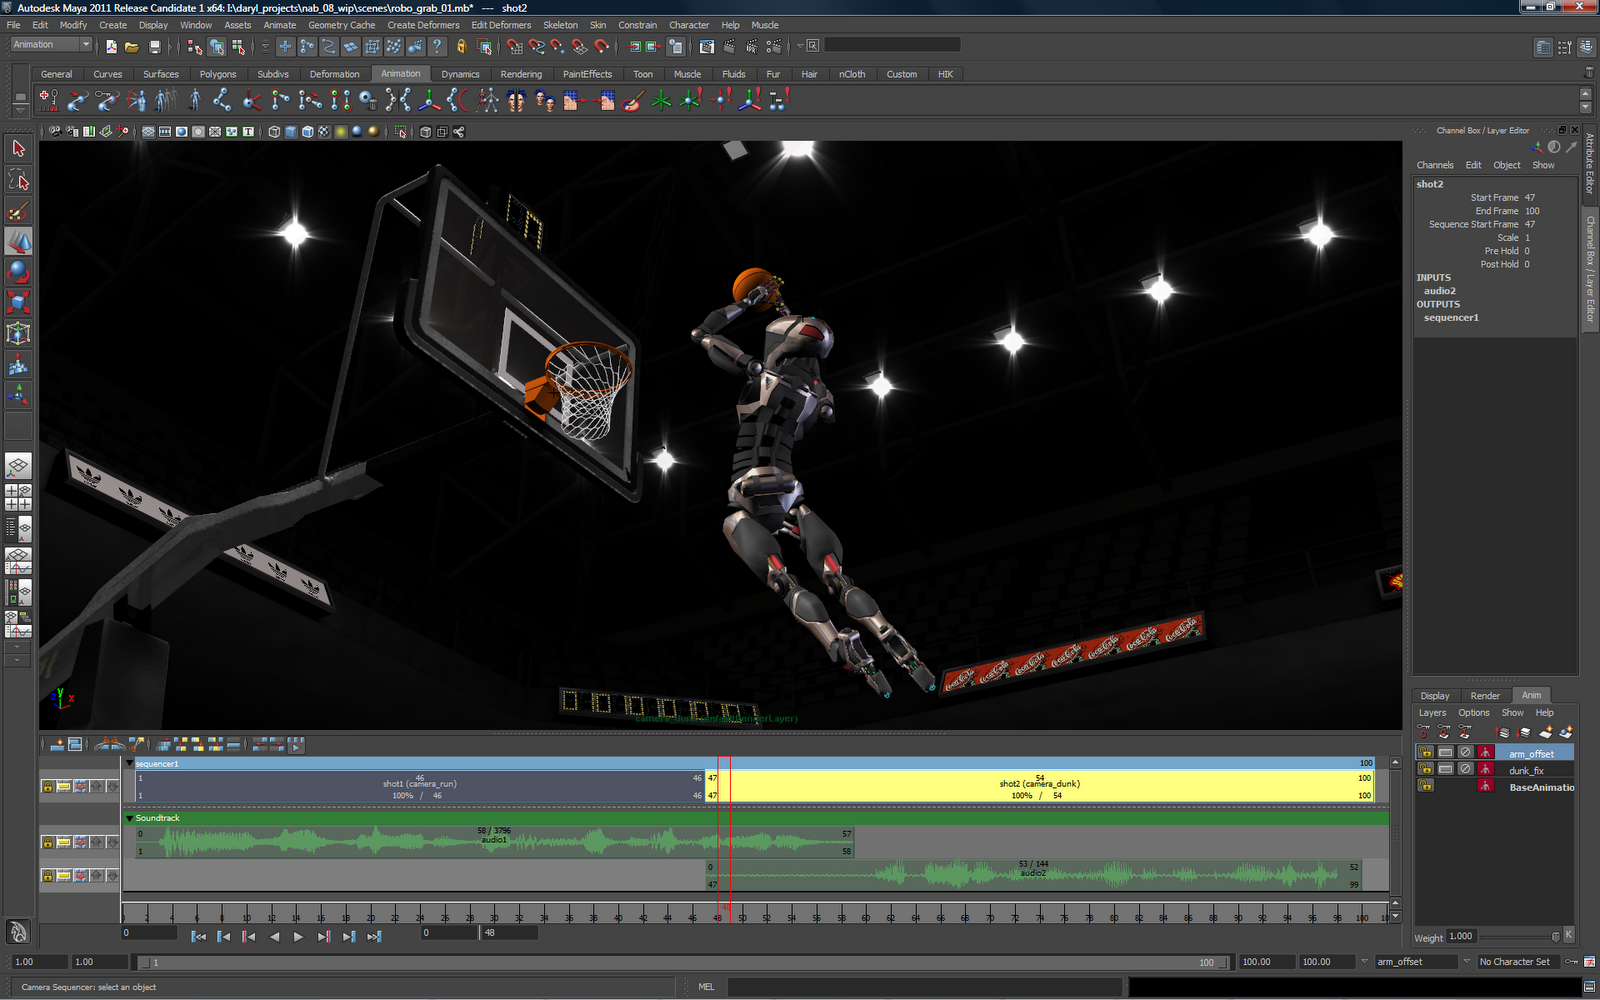Select the Lasso selection tool
Image resolution: width=1600 pixels, height=1000 pixels.
coord(16,179)
